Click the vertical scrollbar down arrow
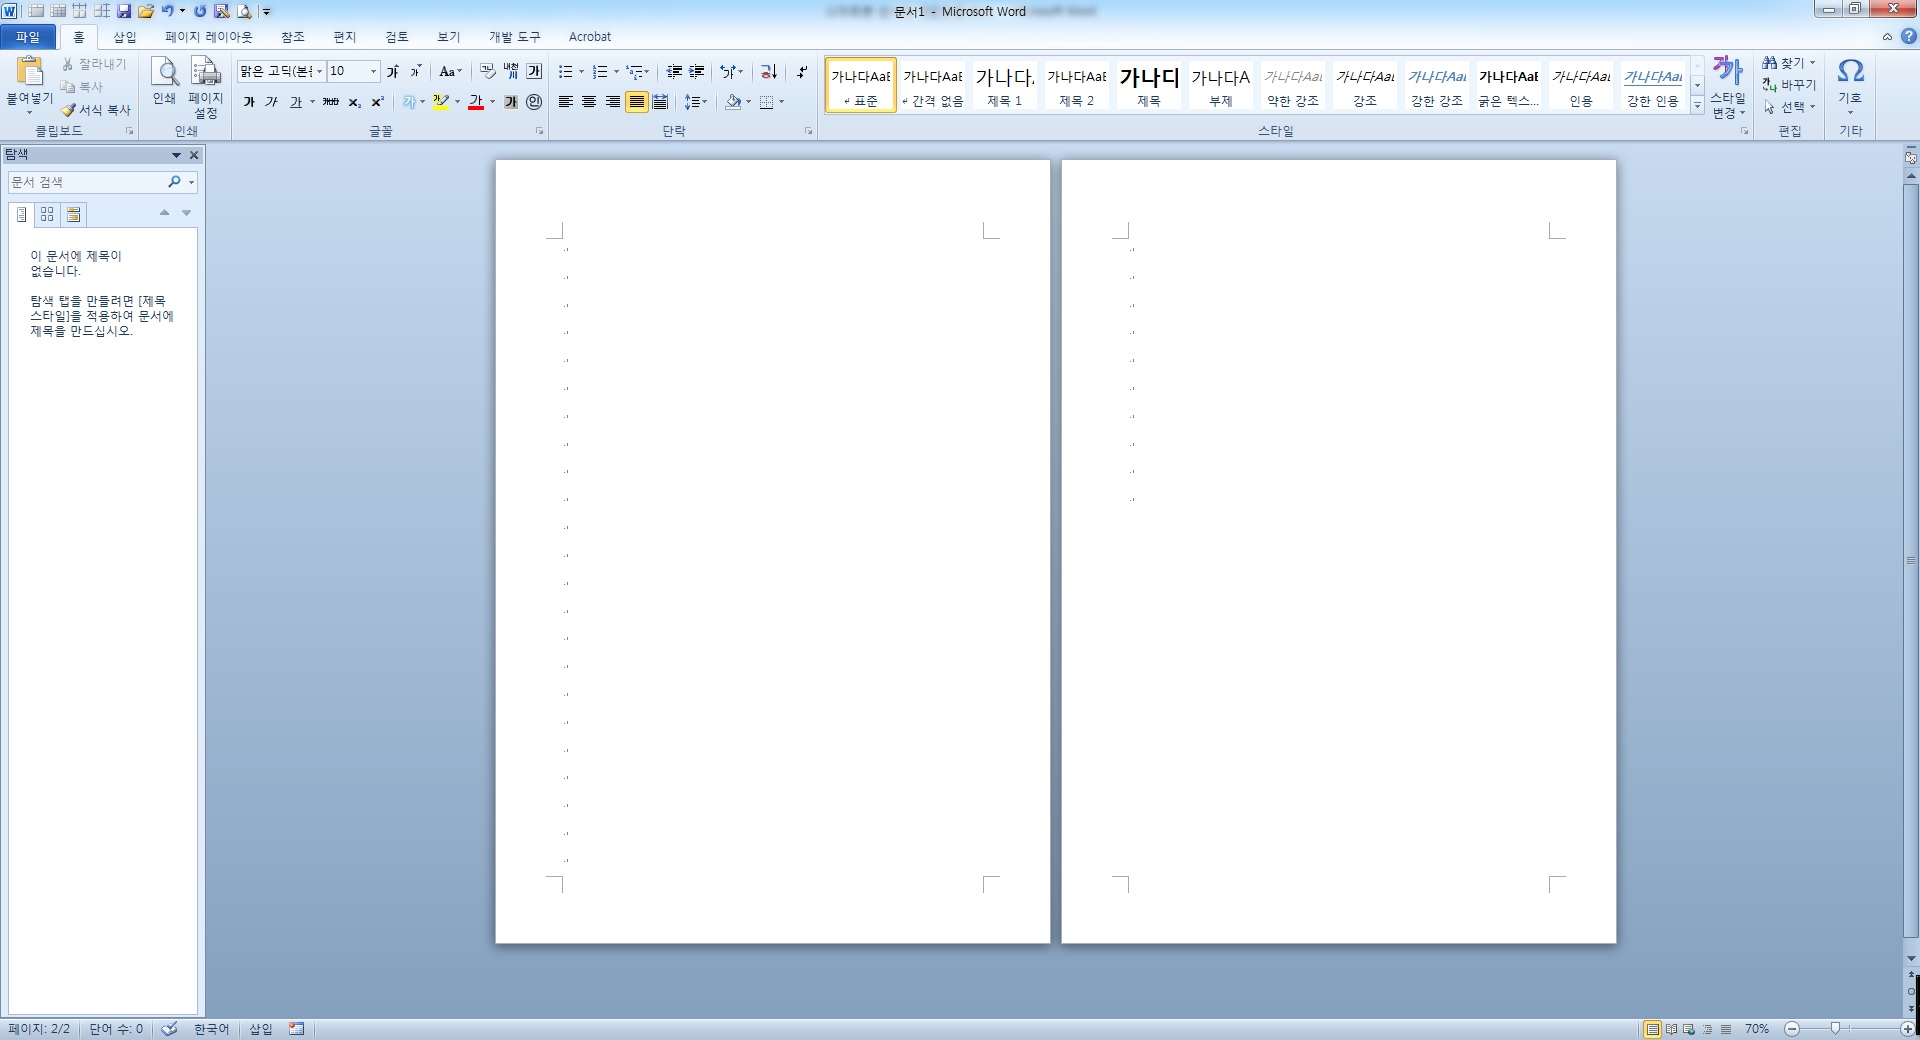1920x1040 pixels. tap(1911, 958)
